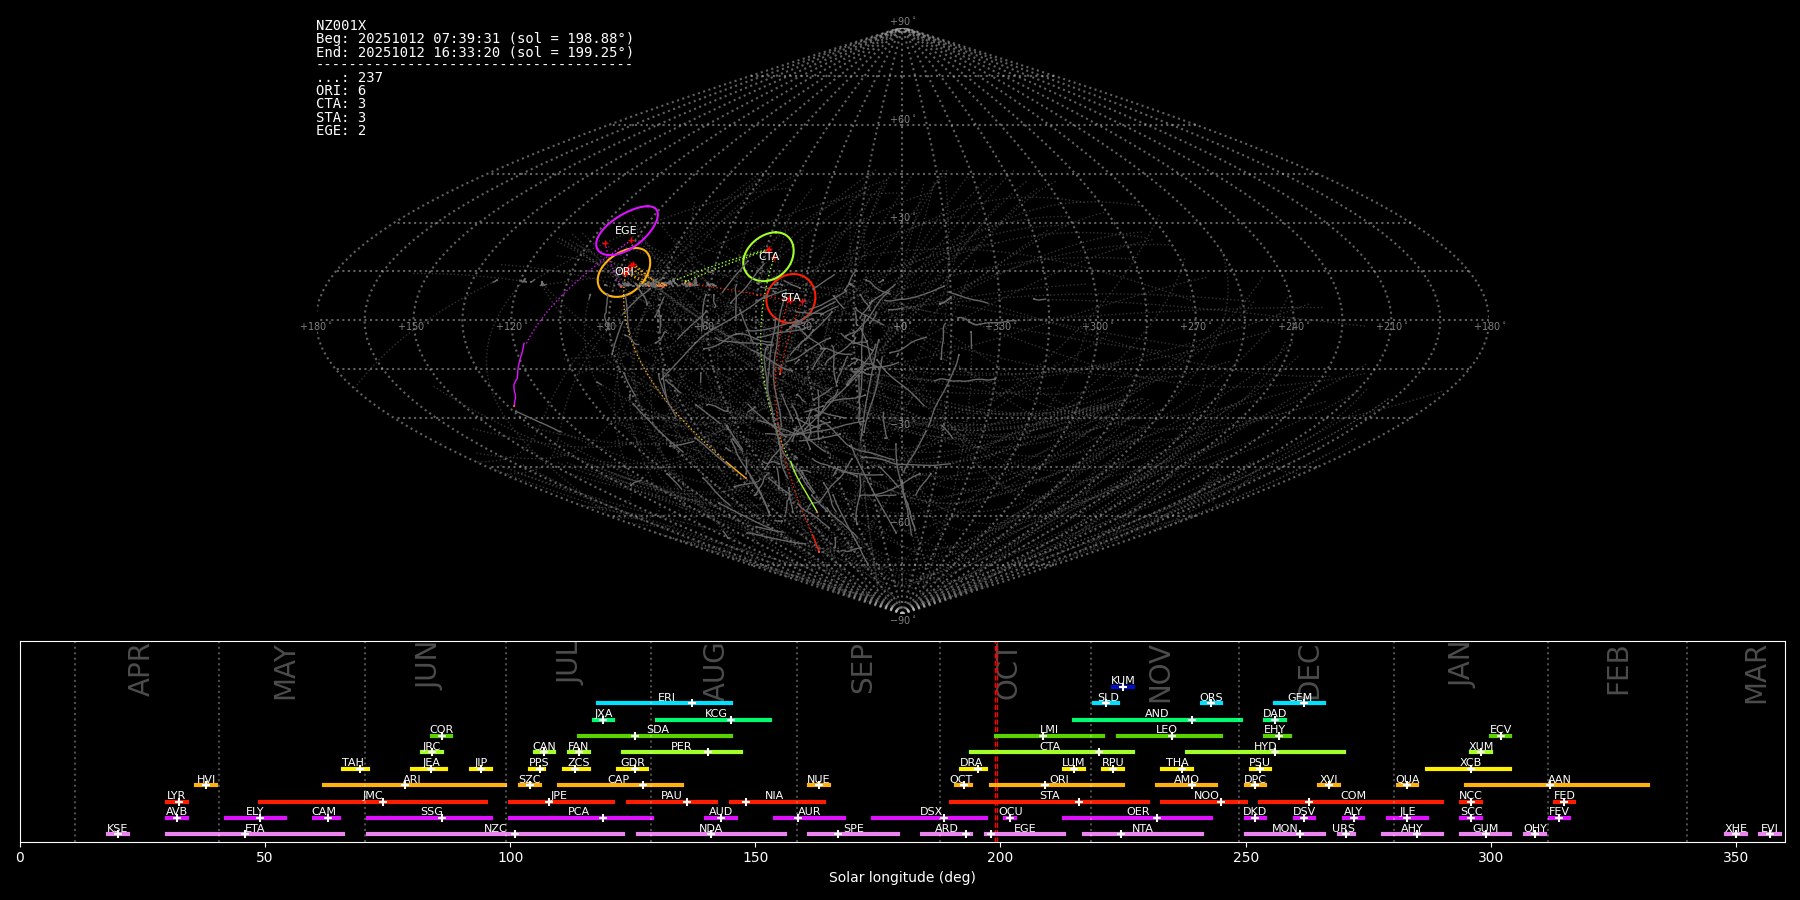Screen dimensions: 1800x900
Task: Click the "Solar longitude (deg)" axis label
Action: [902, 877]
